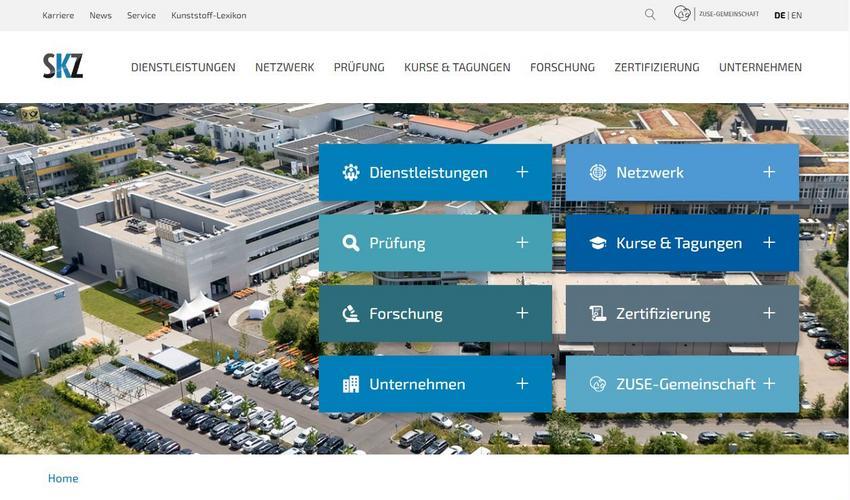The height and width of the screenshot is (500, 850).
Task: Click the gear icon beside Dienstleistungen tile
Action: (351, 172)
